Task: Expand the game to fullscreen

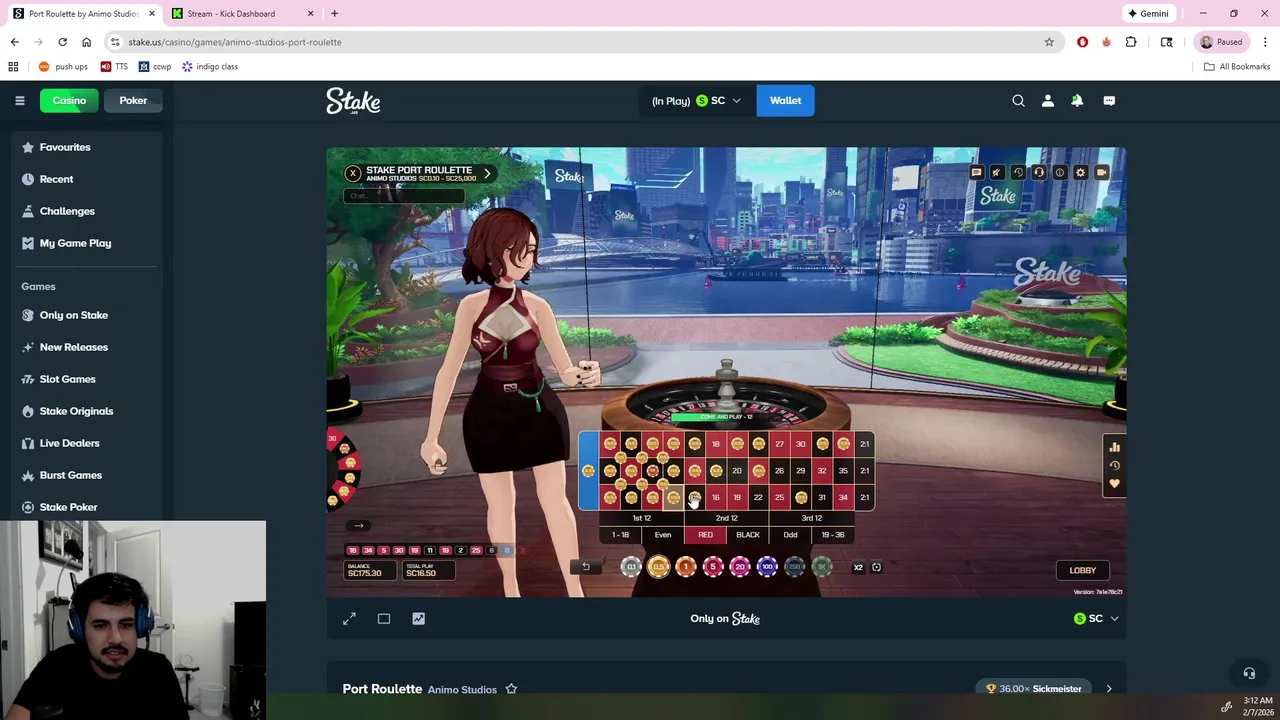Action: [x=349, y=619]
